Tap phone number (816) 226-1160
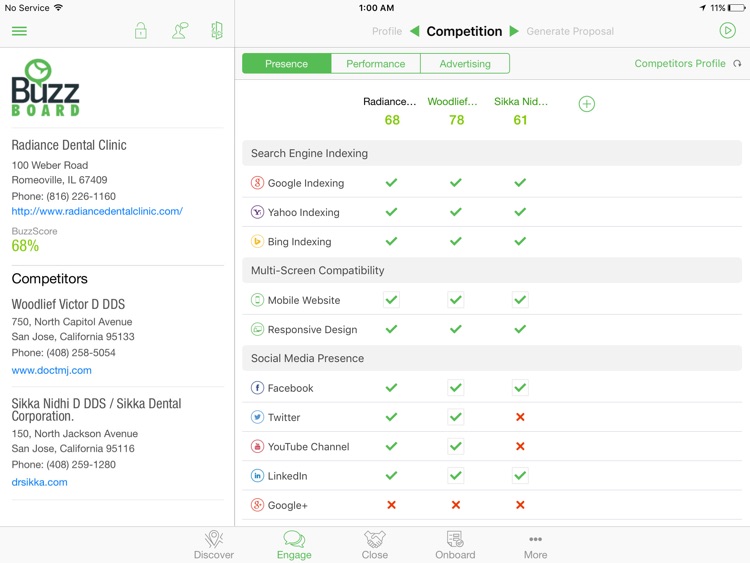The height and width of the screenshot is (563, 750). click(x=81, y=196)
